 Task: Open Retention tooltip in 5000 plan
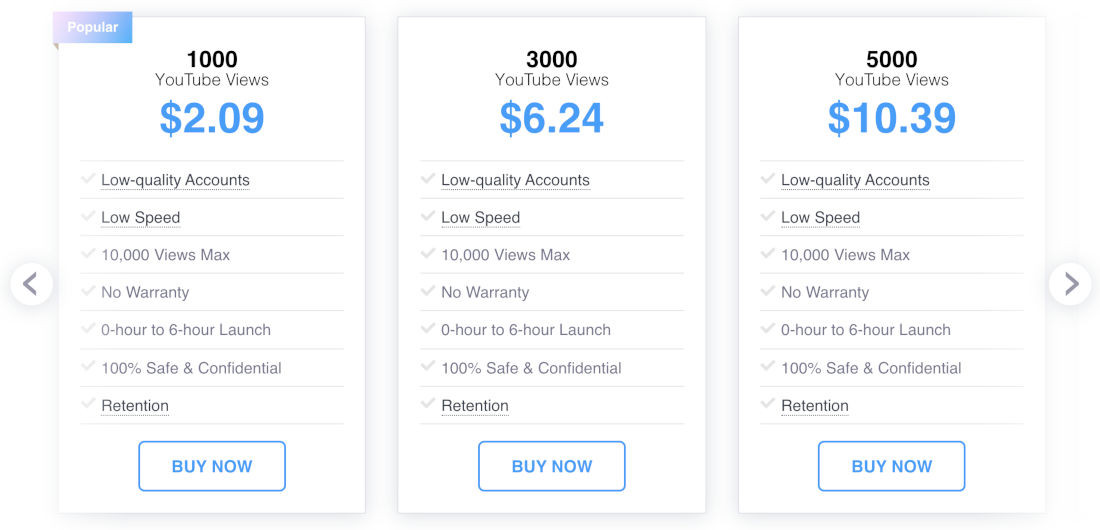pos(814,406)
